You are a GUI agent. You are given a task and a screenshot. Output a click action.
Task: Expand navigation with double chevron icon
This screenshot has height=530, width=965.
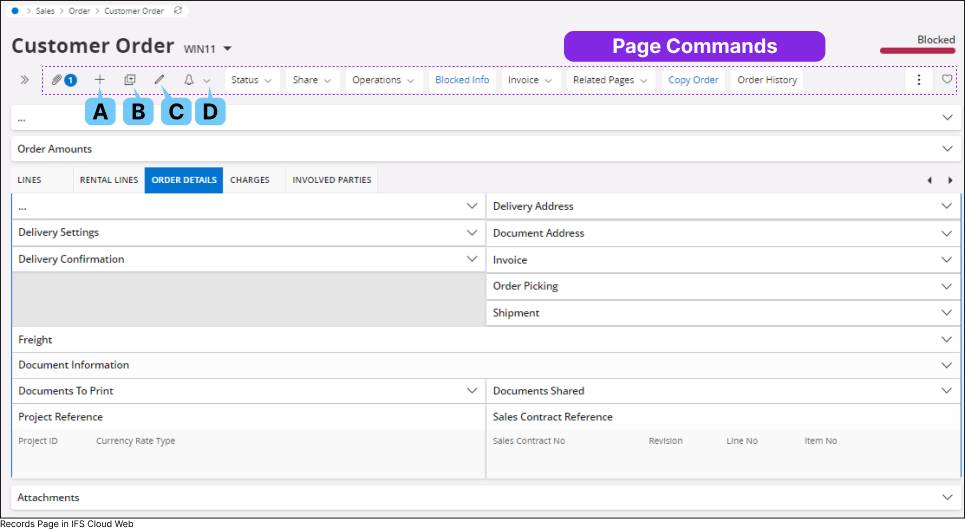coord(24,80)
